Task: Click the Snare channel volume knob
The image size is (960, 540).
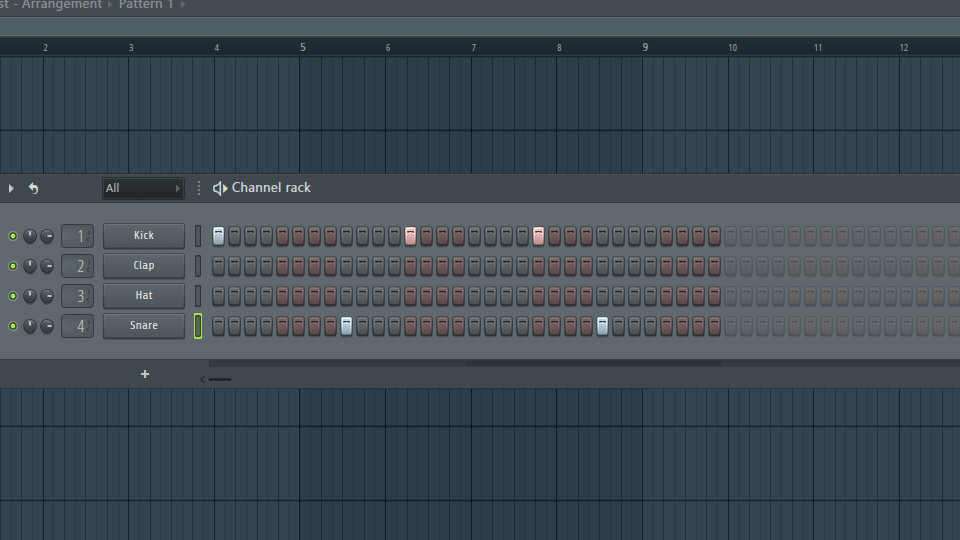Action: (x=47, y=326)
